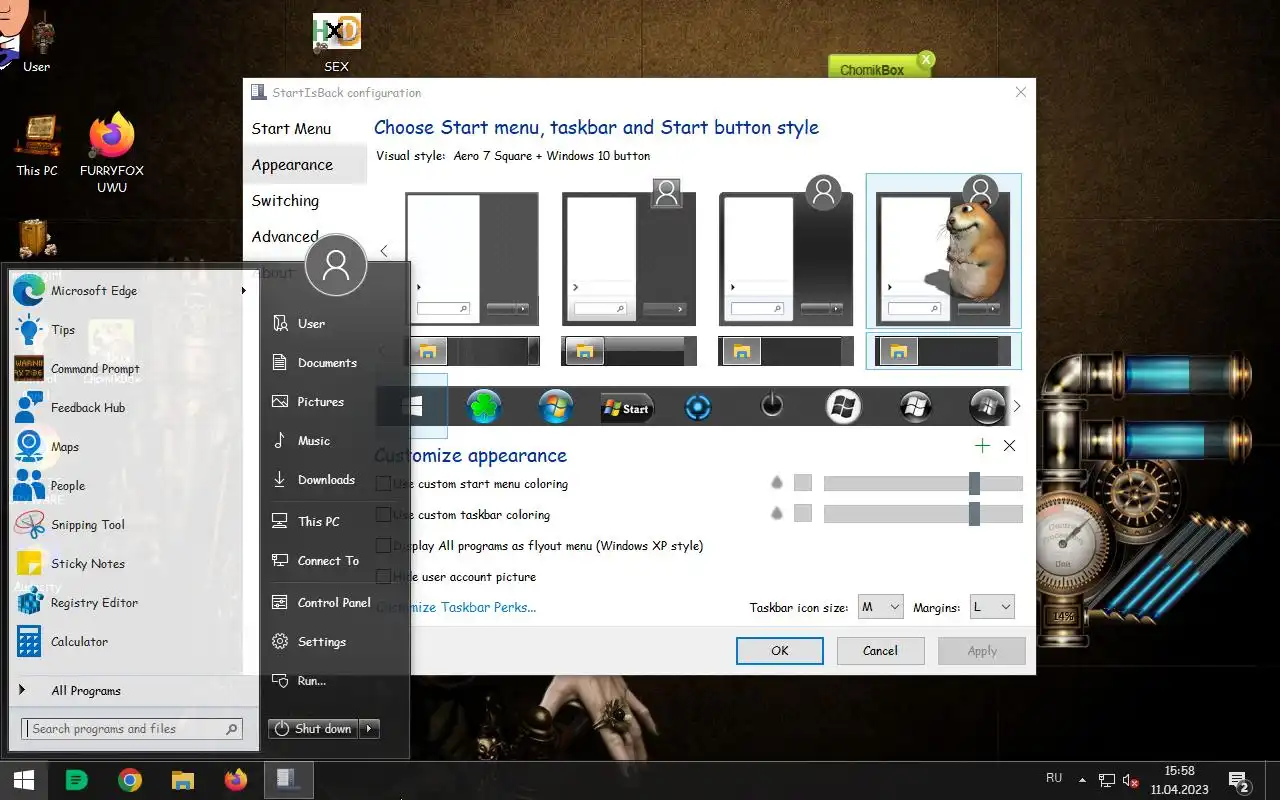Click the Windows Start button on taskbar
Viewport: 1280px width, 800px height.
point(24,780)
